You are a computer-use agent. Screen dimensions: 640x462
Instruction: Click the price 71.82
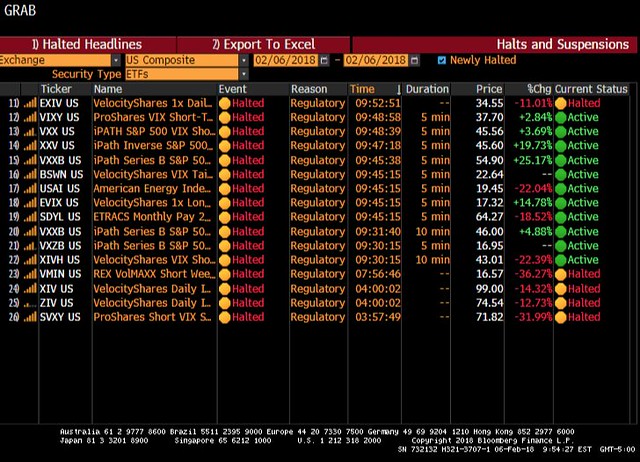click(x=489, y=317)
